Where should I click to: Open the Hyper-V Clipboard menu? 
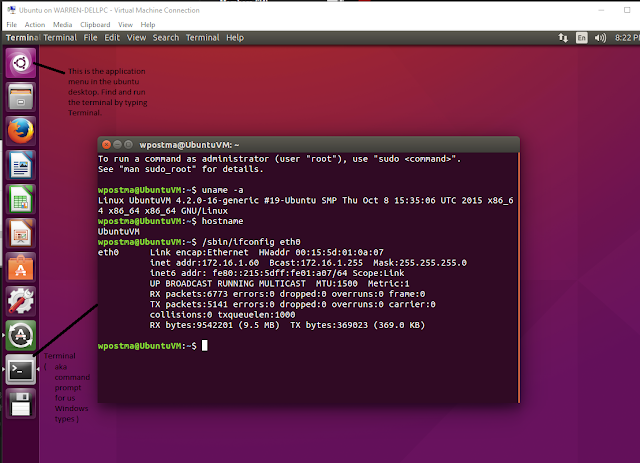point(95,24)
